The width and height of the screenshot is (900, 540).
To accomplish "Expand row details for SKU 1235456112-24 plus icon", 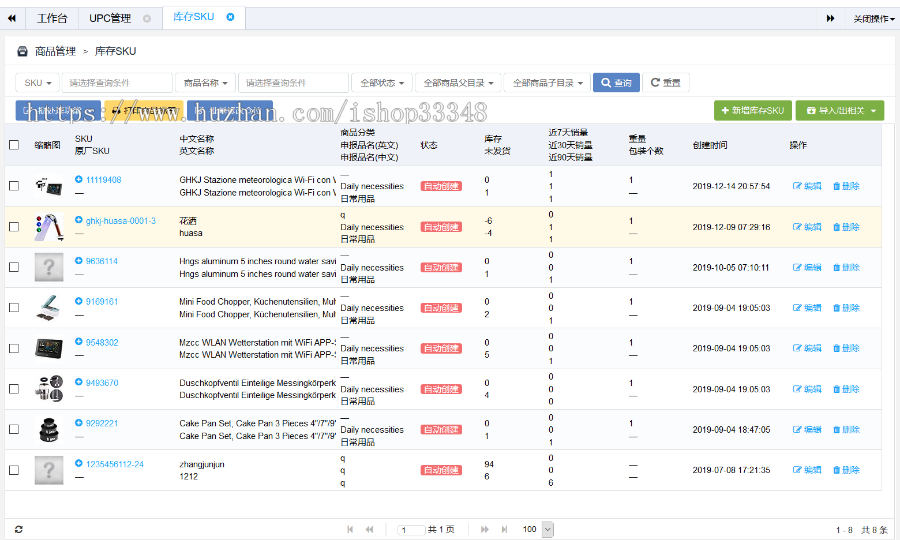I will pos(79,463).
